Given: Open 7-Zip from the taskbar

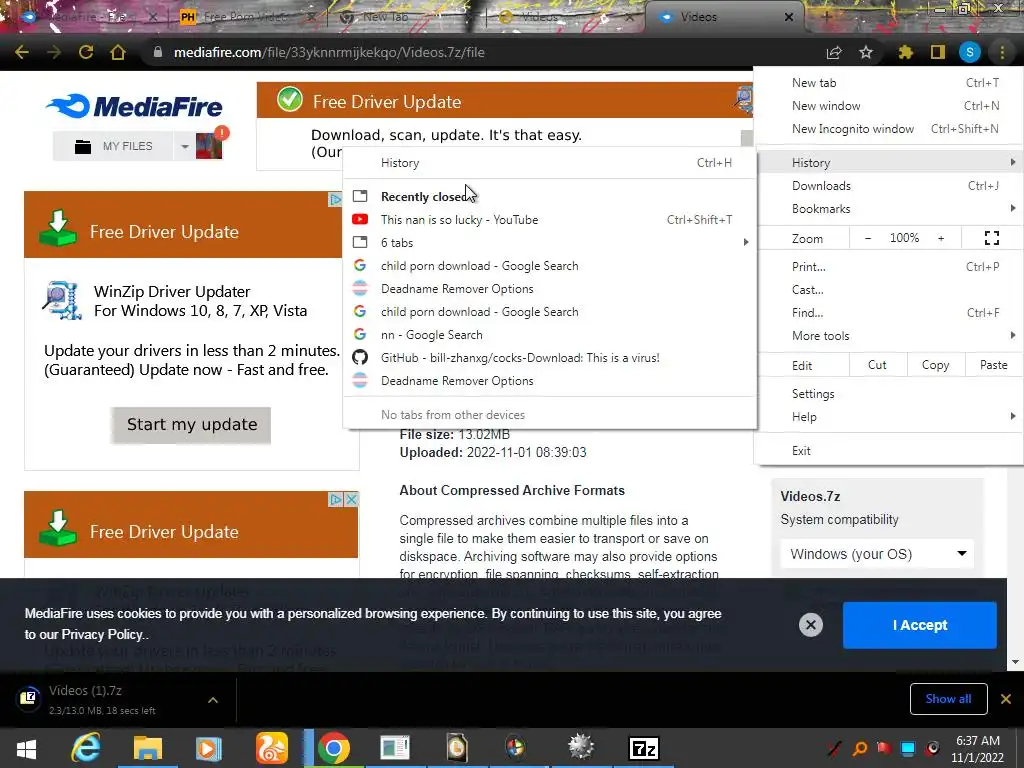Looking at the screenshot, I should coord(643,748).
